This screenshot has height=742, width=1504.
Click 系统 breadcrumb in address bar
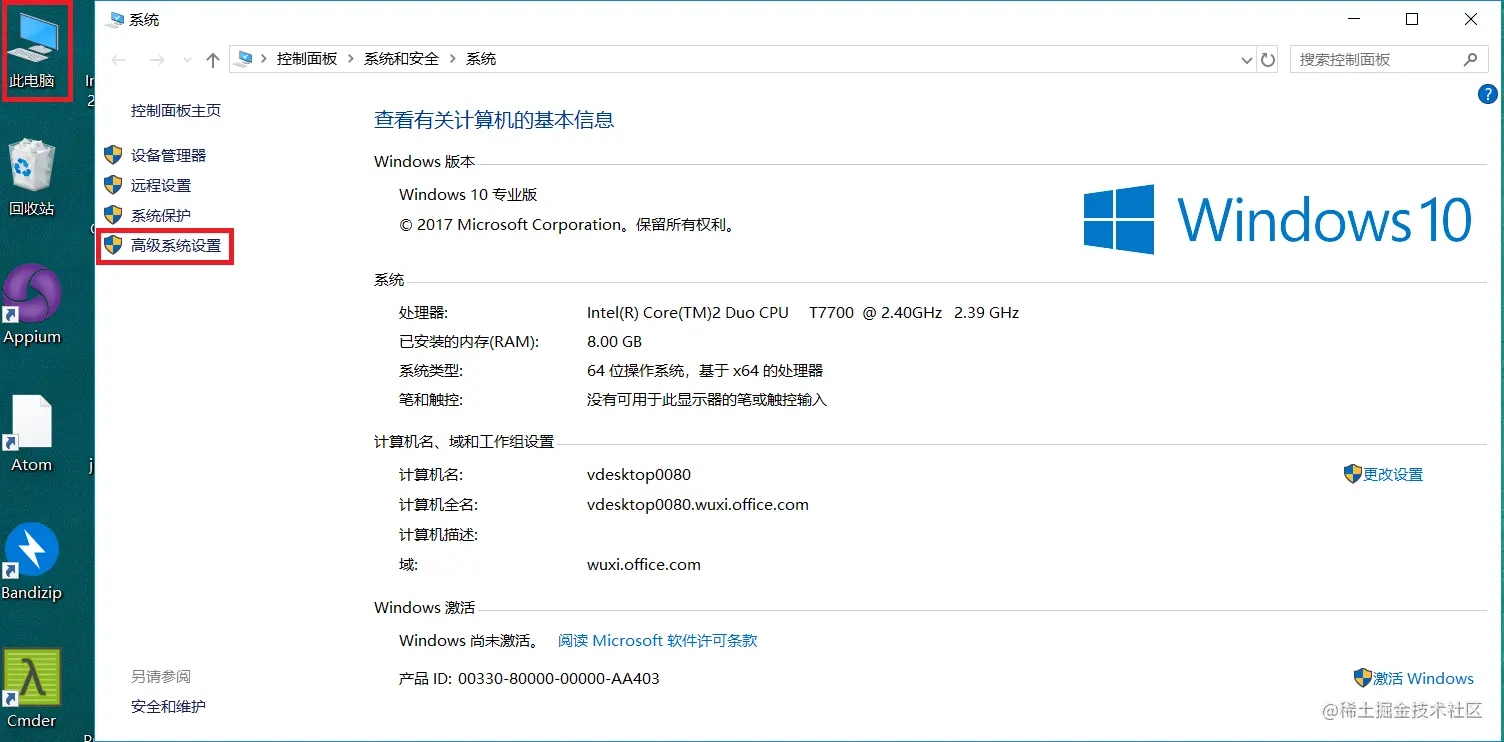coord(481,59)
